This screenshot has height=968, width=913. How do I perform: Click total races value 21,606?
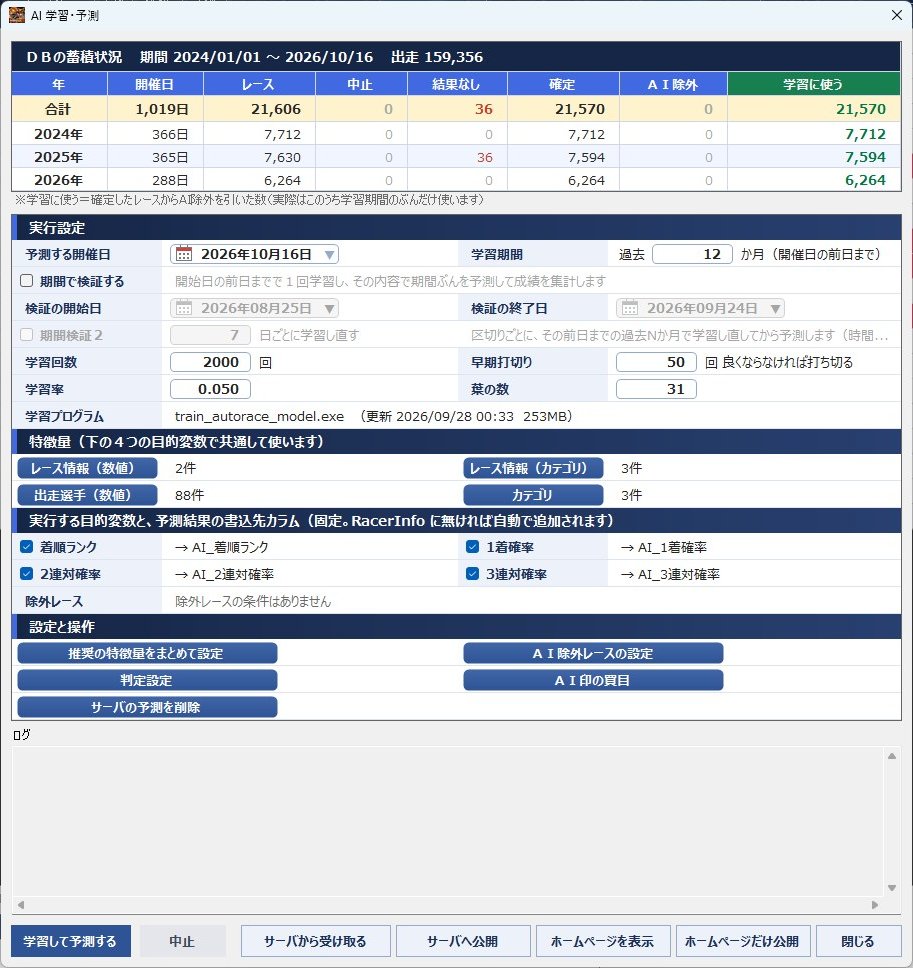point(276,109)
